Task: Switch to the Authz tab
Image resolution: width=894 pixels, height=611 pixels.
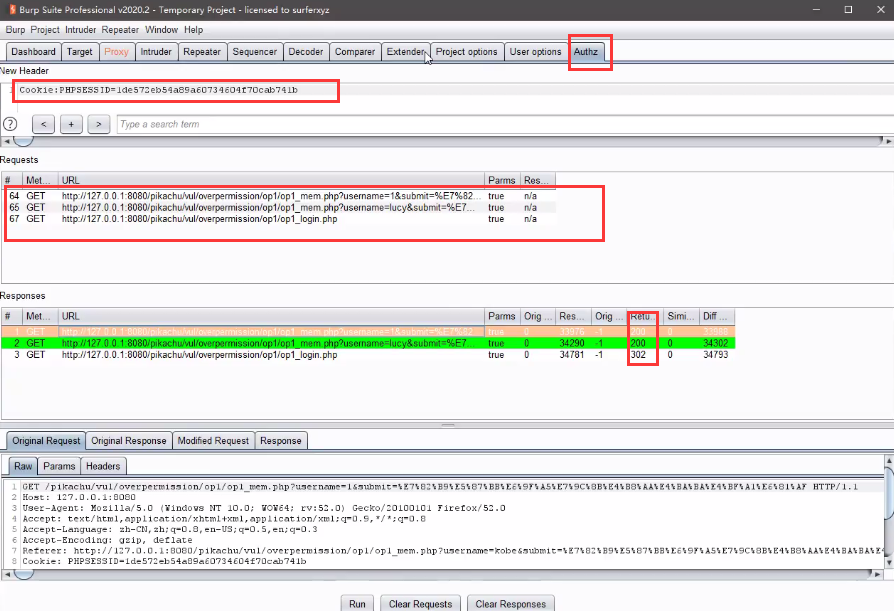Action: (x=588, y=52)
